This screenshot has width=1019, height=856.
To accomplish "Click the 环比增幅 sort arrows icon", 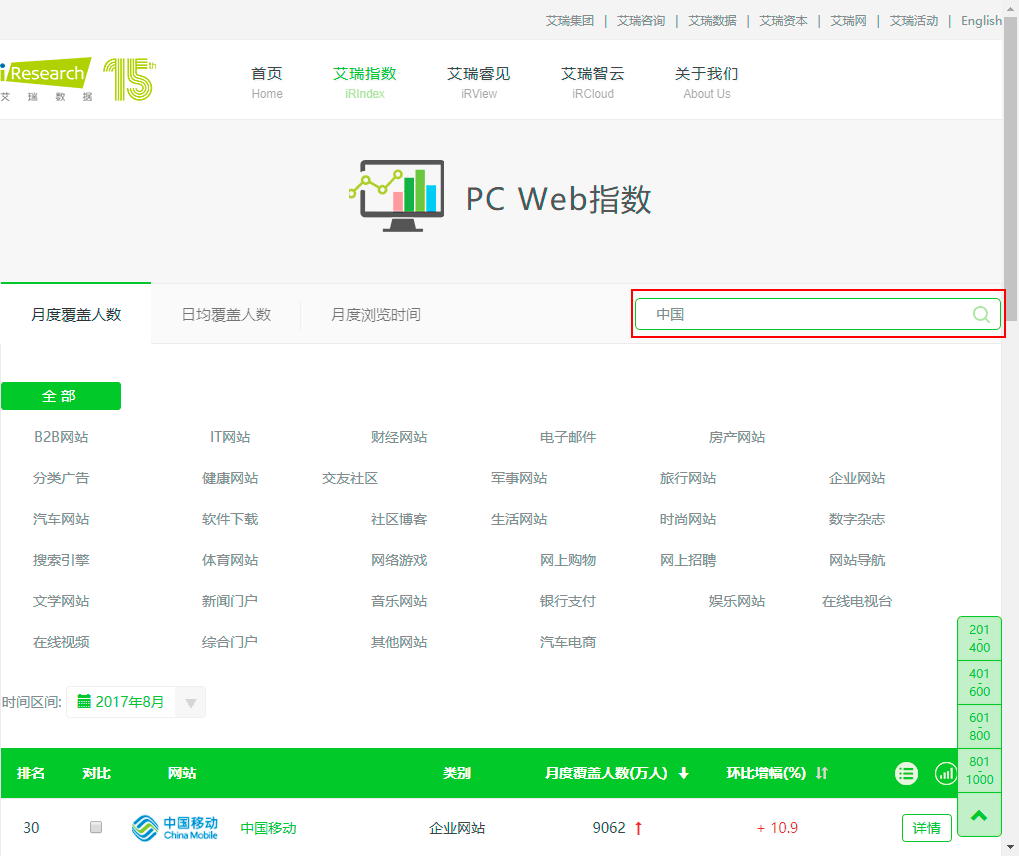I will click(x=822, y=773).
